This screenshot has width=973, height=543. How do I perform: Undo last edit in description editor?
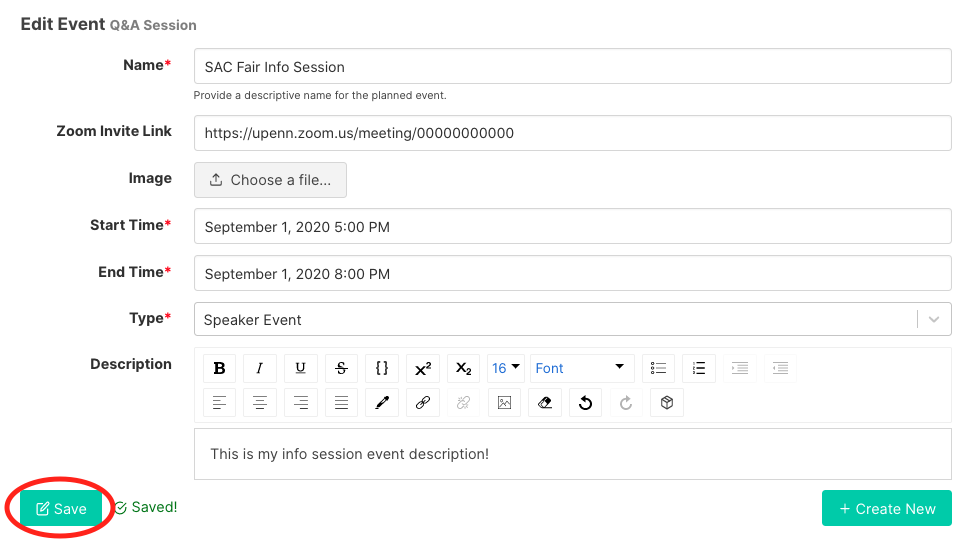point(586,403)
